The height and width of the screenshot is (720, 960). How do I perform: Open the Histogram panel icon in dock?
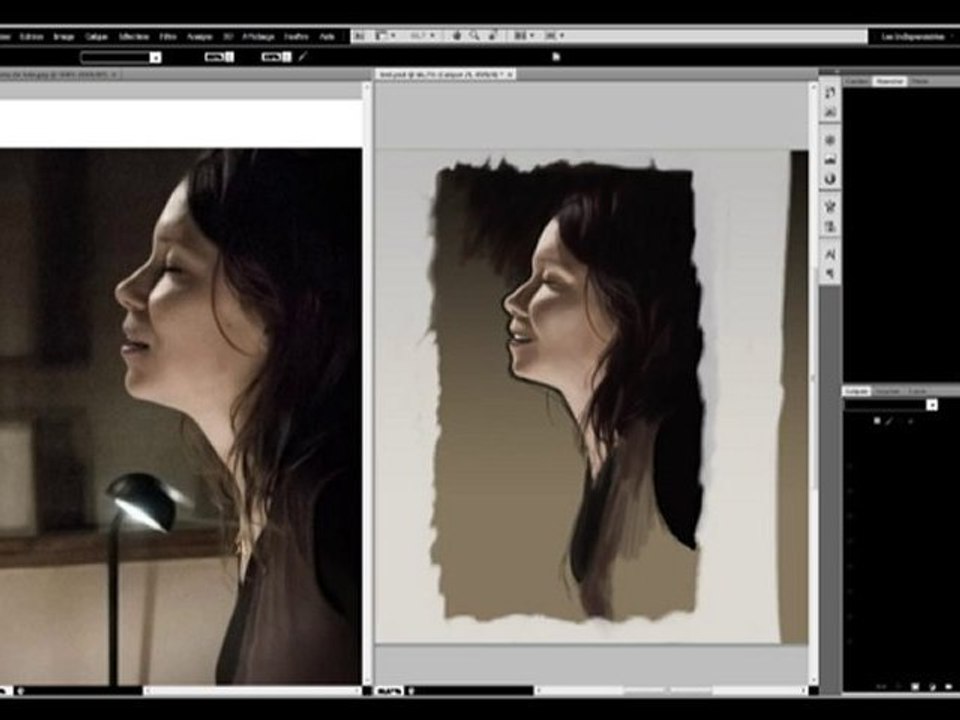(x=830, y=160)
